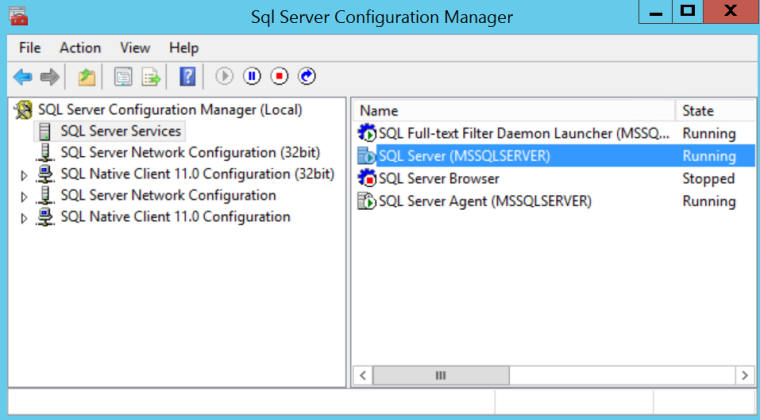
Task: Sort services by the Name column header
Action: click(514, 111)
